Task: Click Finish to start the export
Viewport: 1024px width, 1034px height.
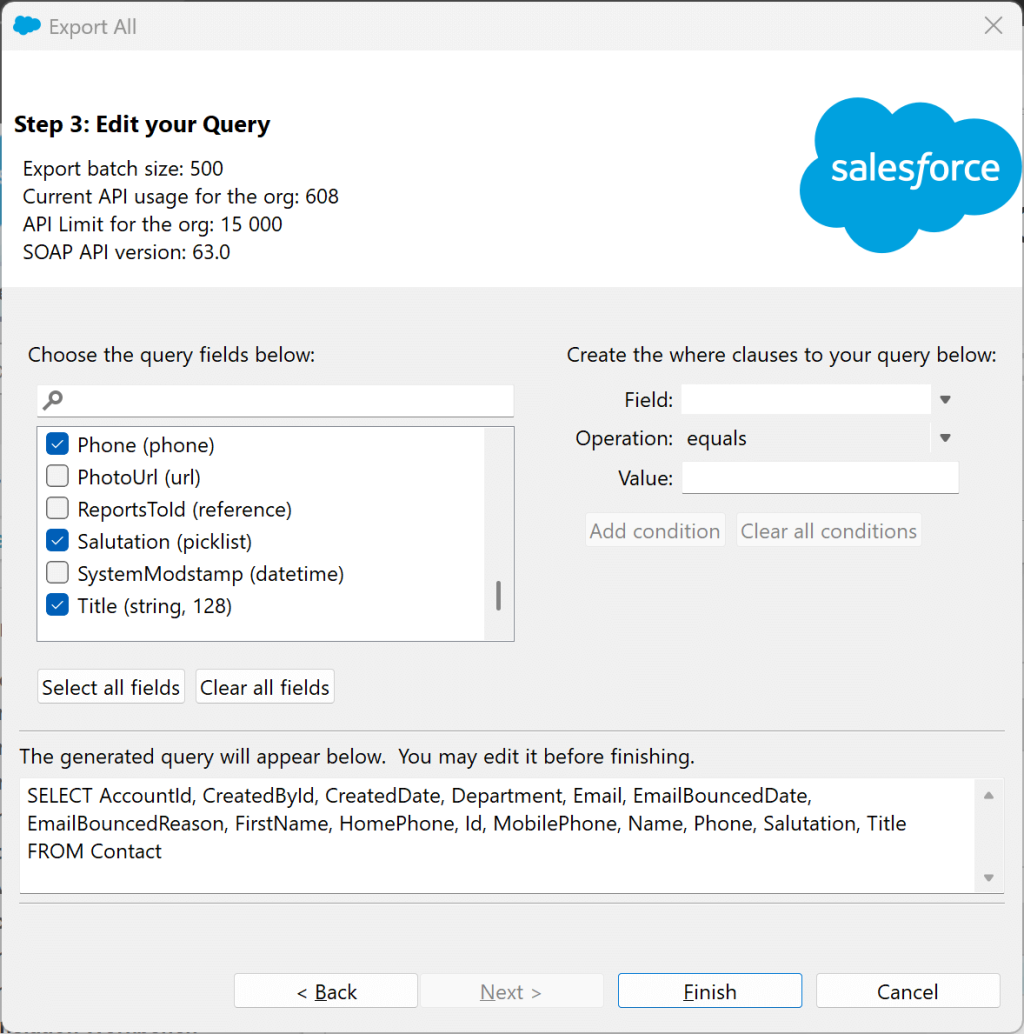Action: (709, 990)
